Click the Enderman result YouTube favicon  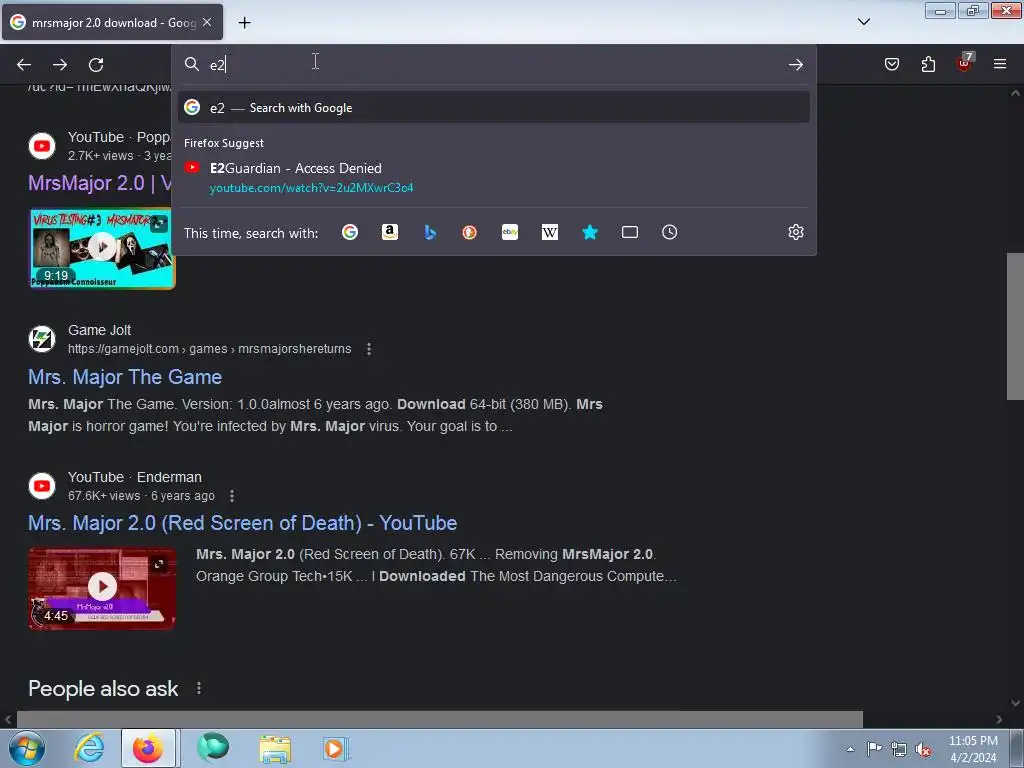tap(42, 486)
